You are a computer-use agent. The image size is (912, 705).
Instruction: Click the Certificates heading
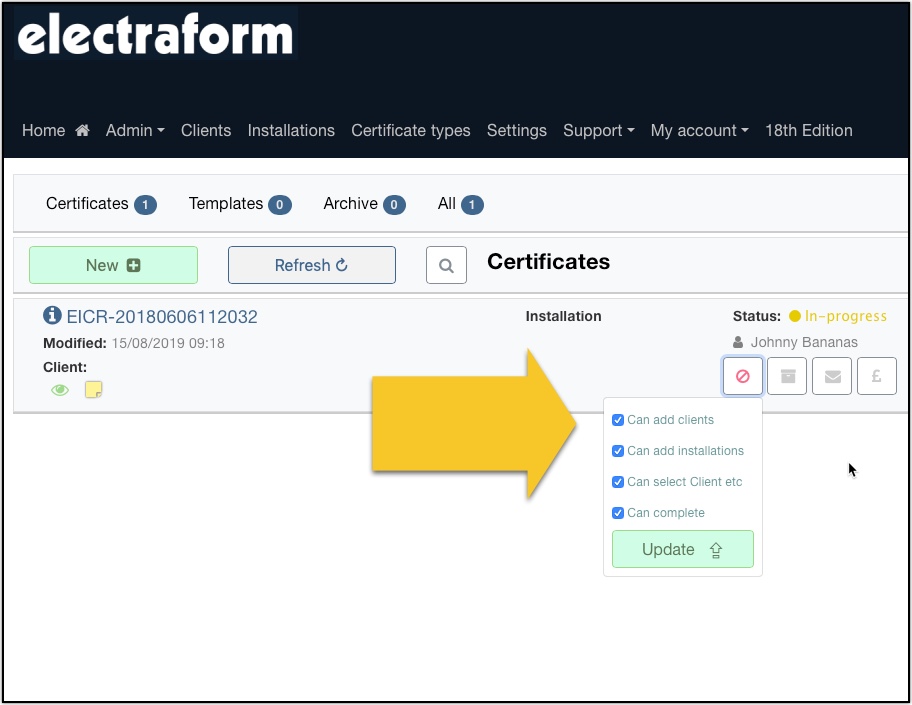click(x=548, y=262)
